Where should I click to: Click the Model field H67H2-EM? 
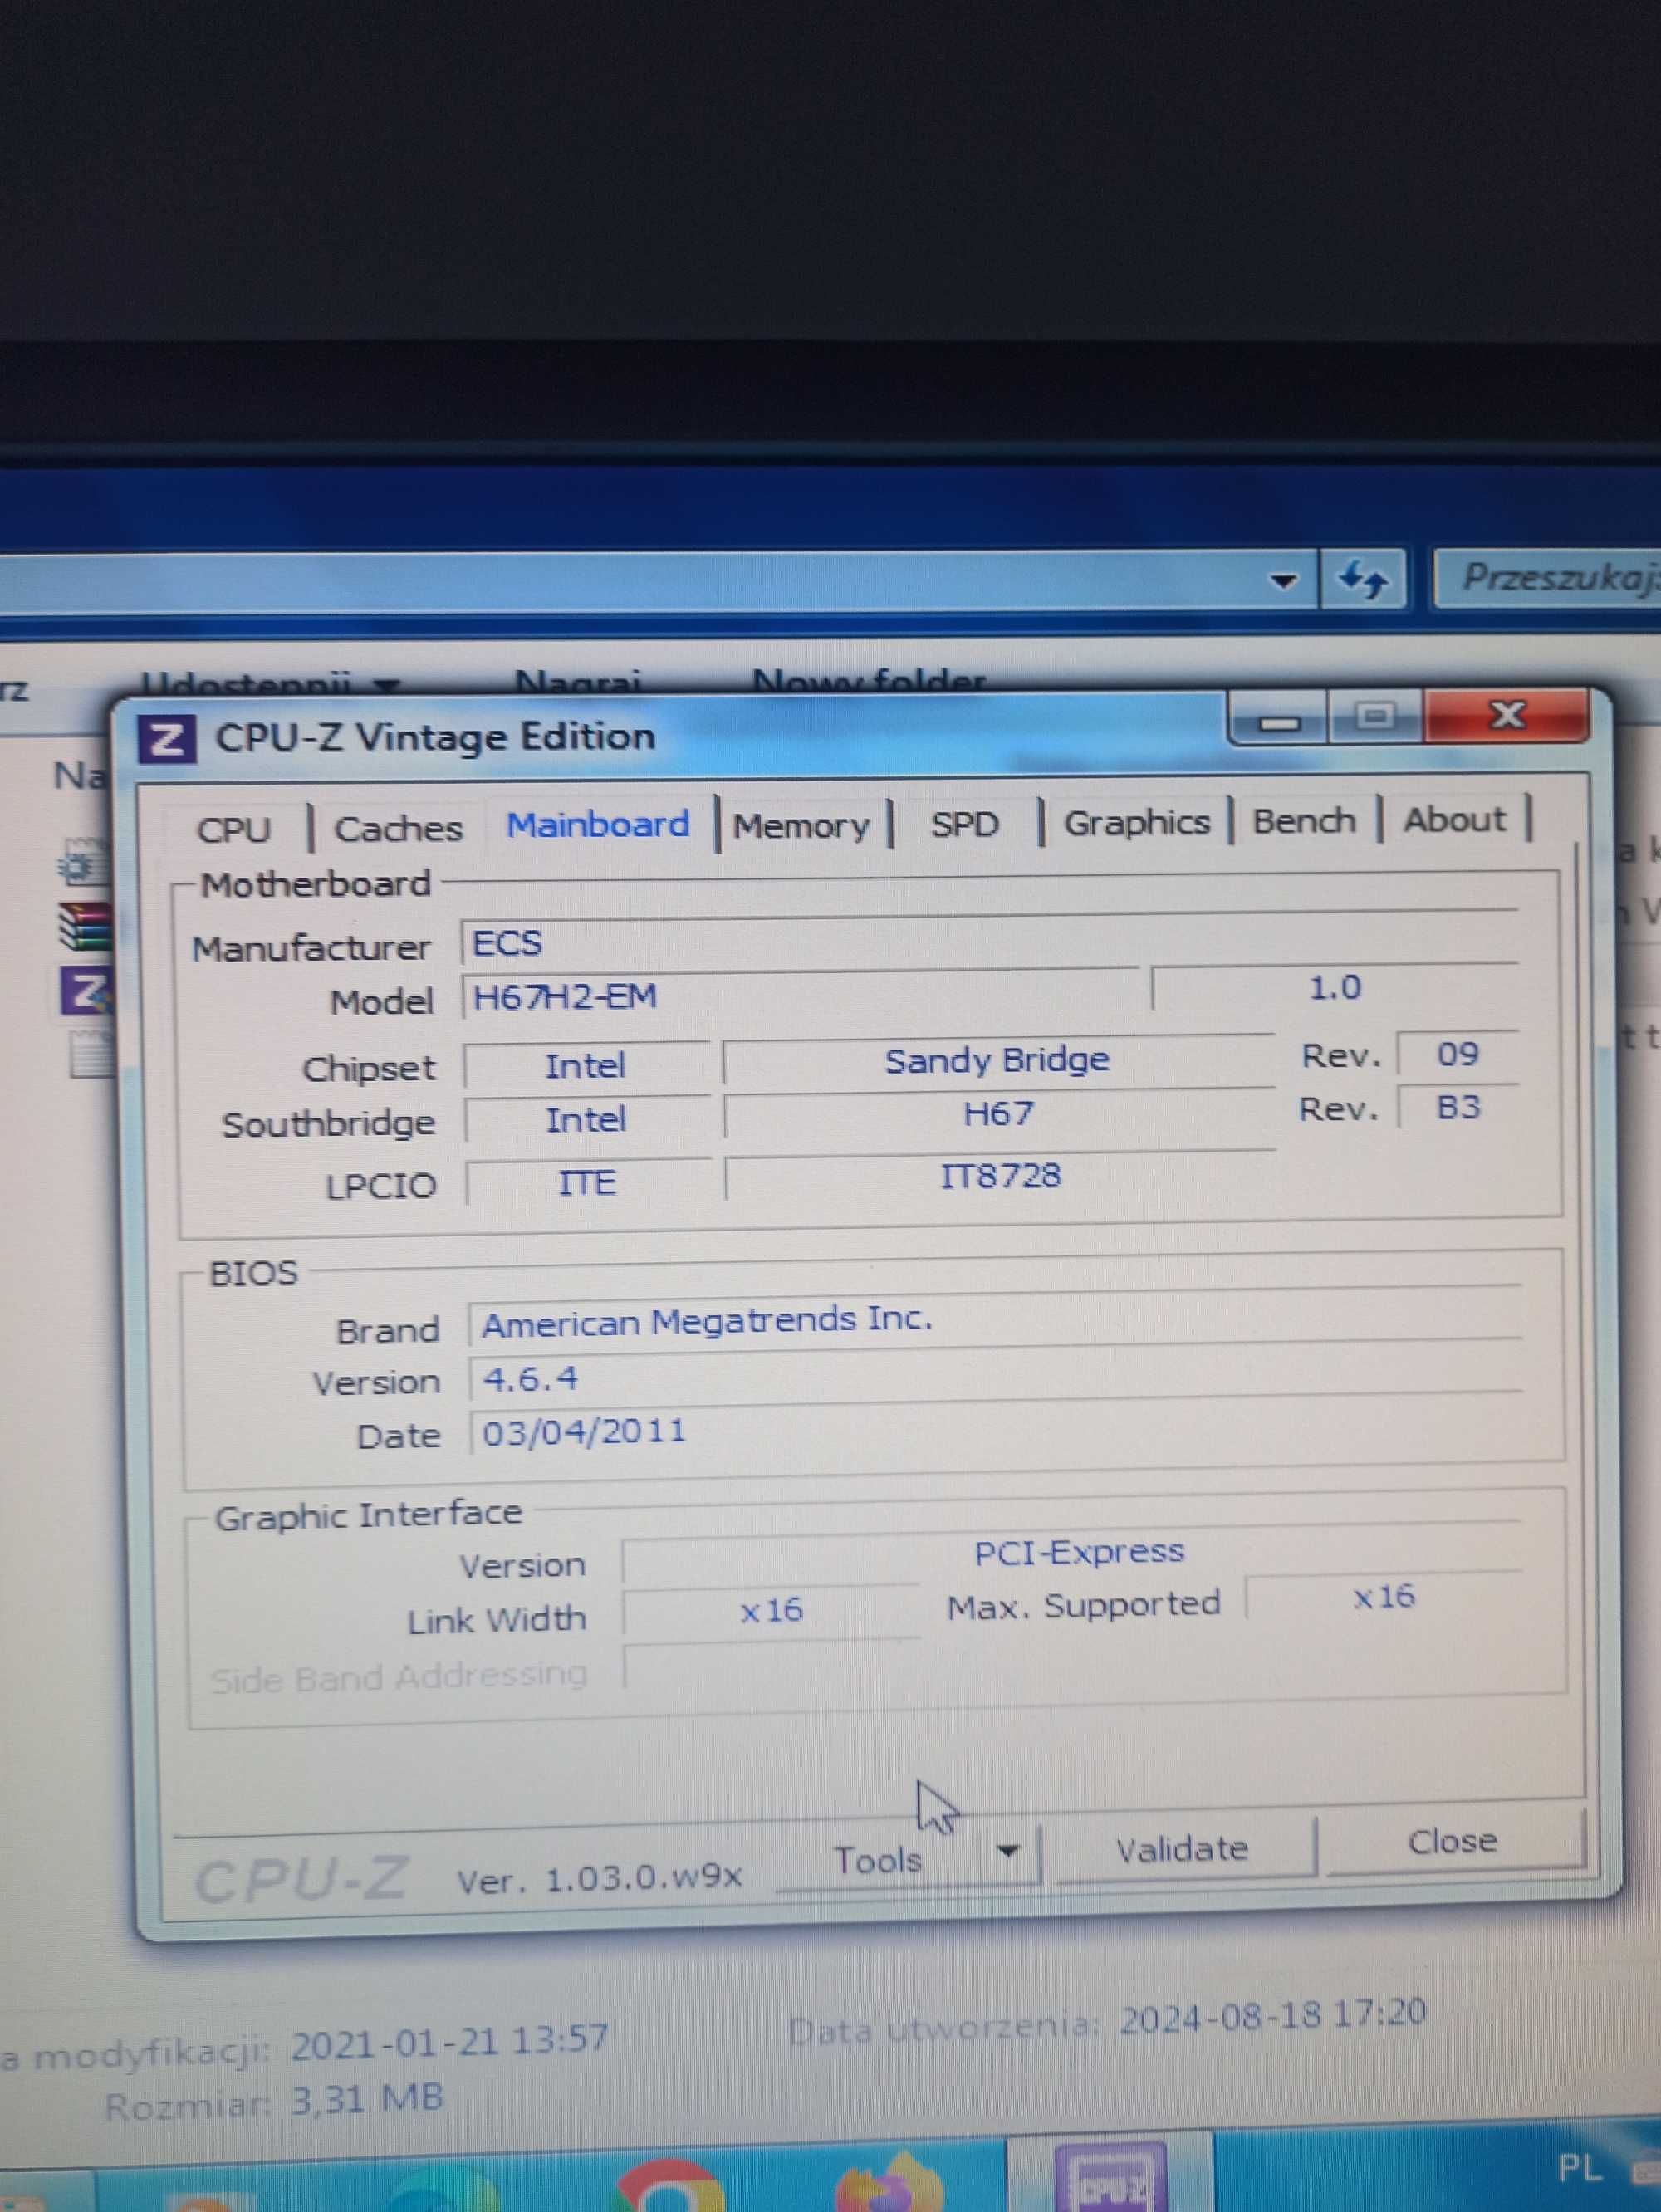[x=798, y=995]
